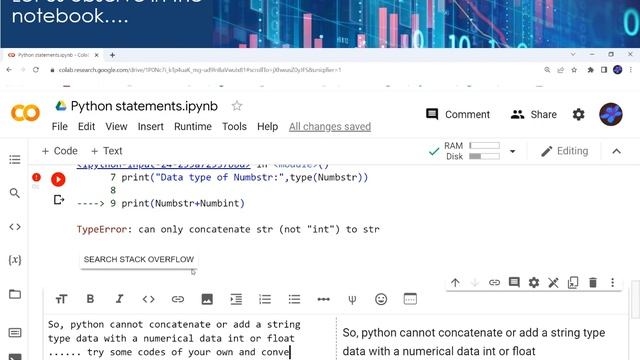Image resolution: width=640 pixels, height=360 pixels.
Task: Format selection as code
Action: 148,299
